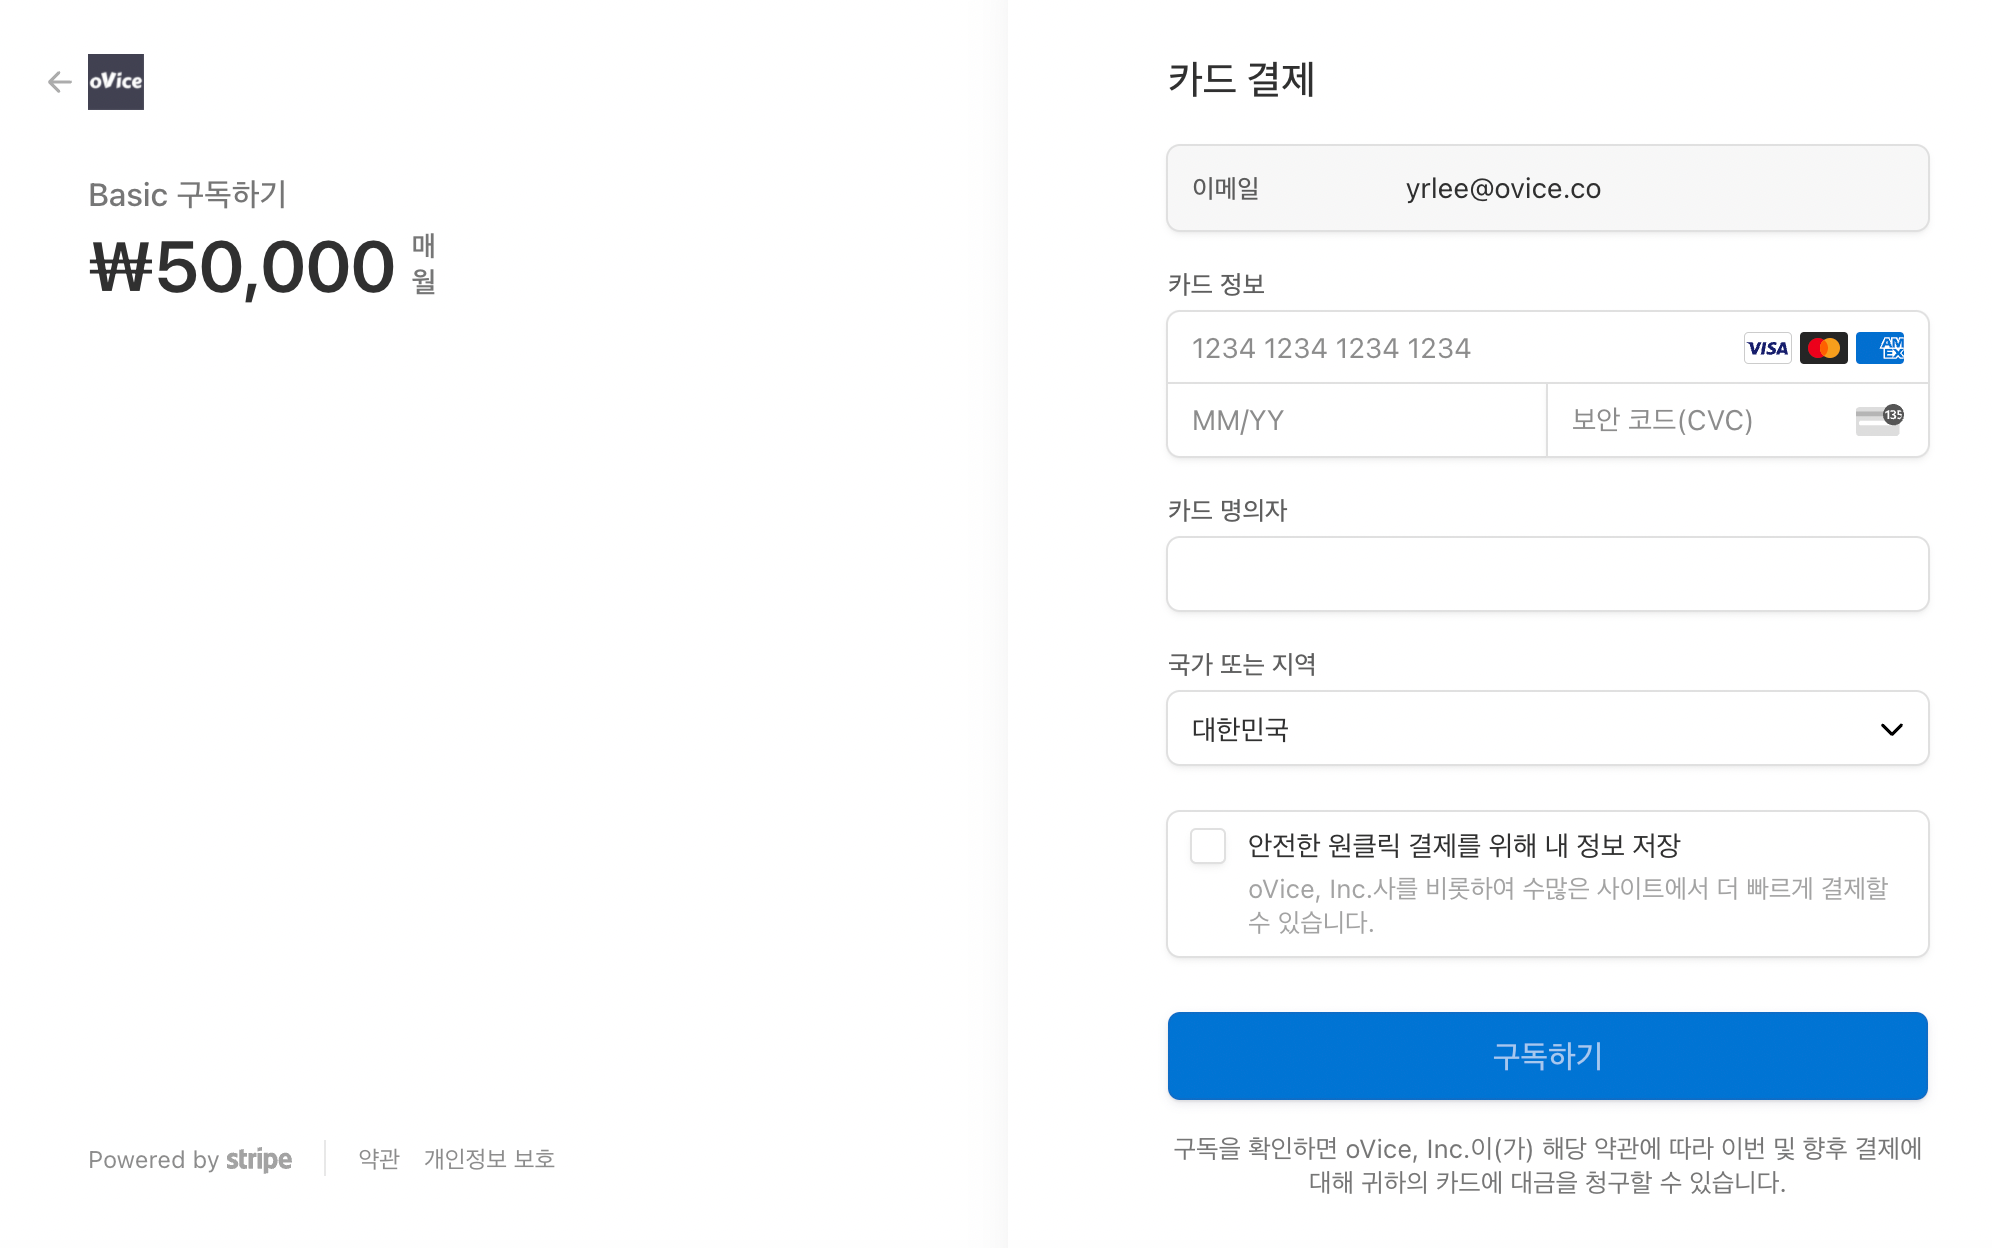Open the country dropdown showing 대한민국
The height and width of the screenshot is (1248, 1992).
[1547, 728]
